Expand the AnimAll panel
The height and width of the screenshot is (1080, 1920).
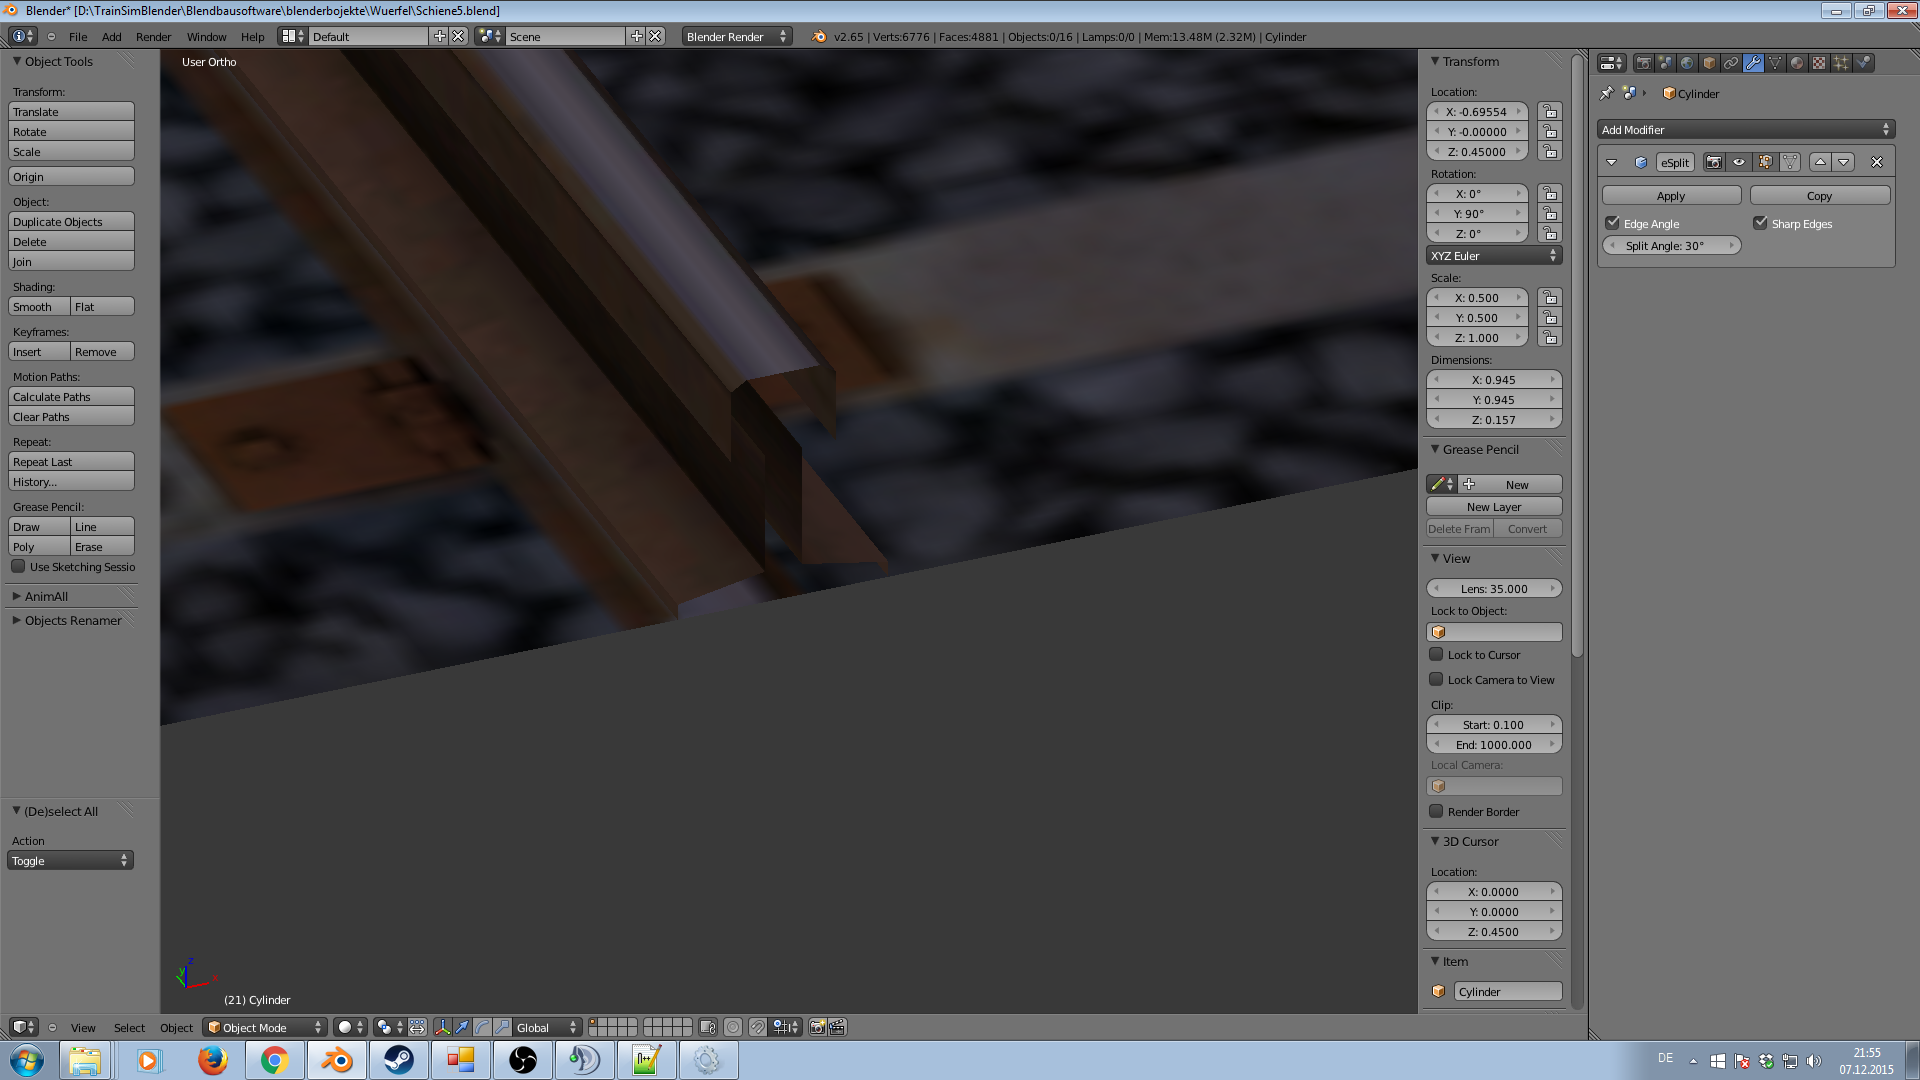click(x=46, y=596)
